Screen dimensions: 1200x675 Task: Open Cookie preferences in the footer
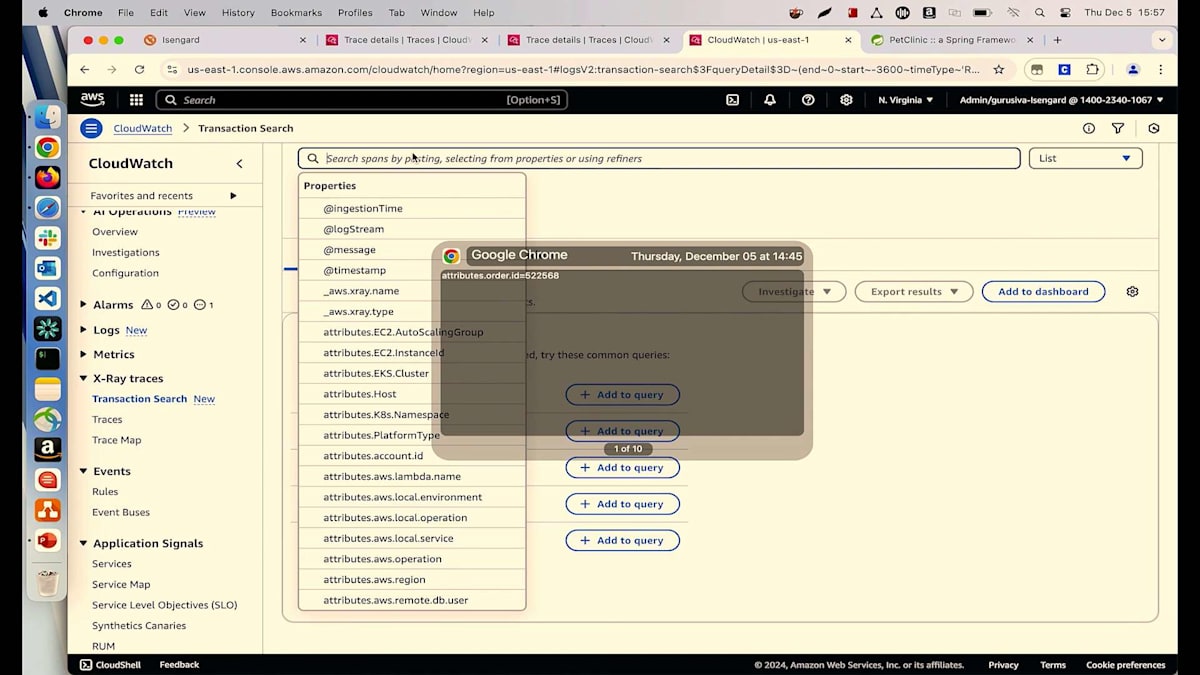click(1126, 665)
